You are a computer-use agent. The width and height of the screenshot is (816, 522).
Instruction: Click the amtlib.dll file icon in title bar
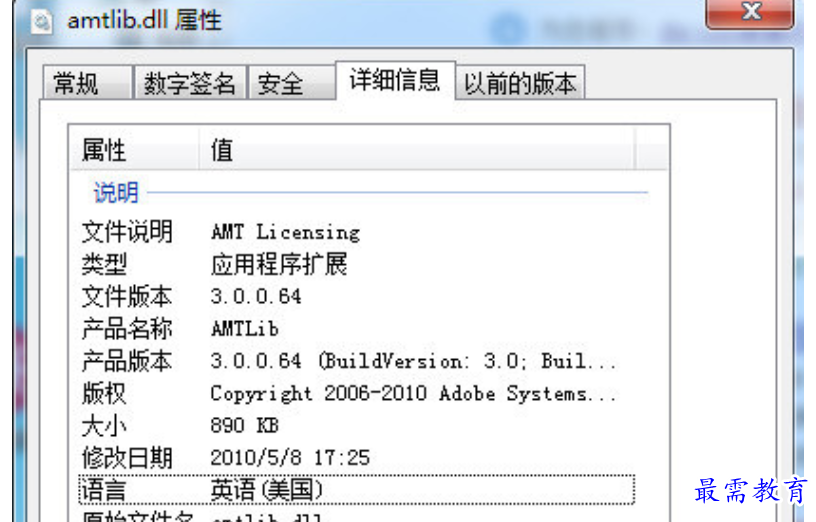[42, 22]
